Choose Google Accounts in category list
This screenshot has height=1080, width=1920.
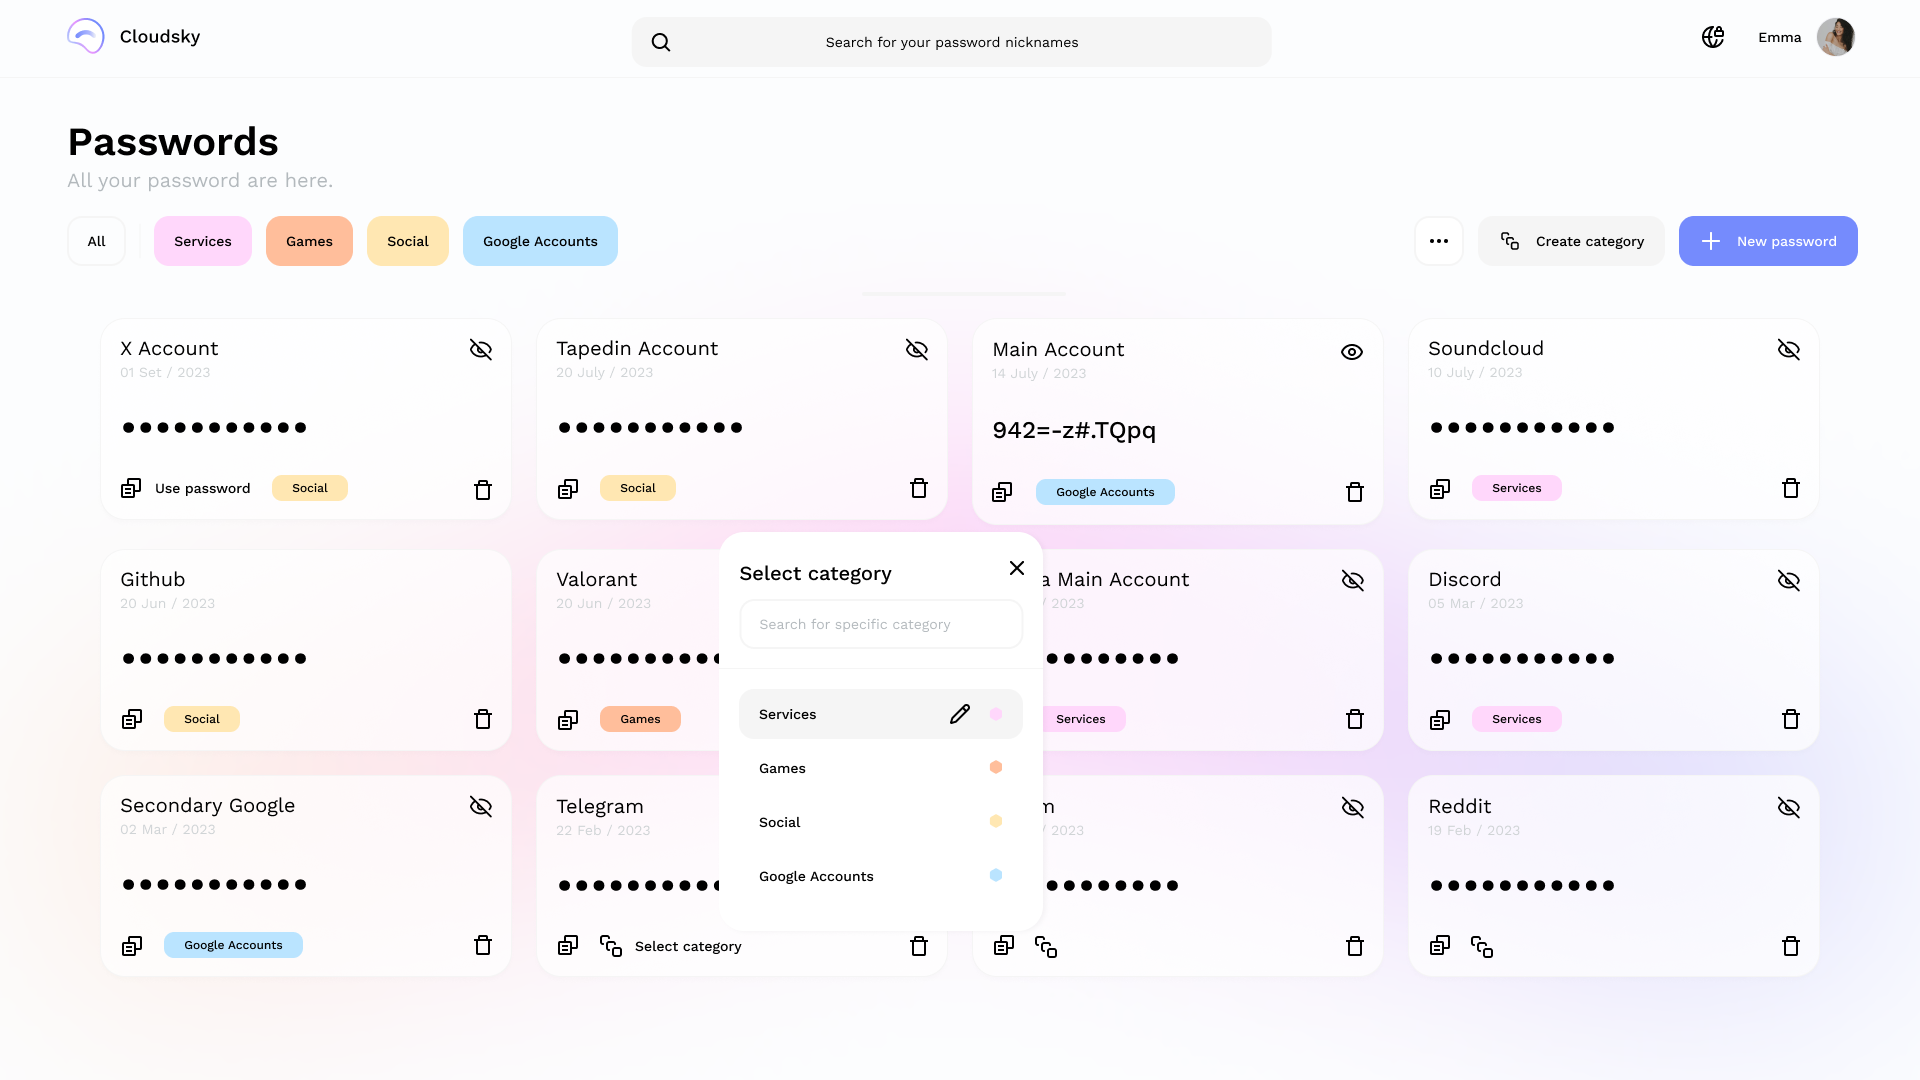pyautogui.click(x=816, y=876)
